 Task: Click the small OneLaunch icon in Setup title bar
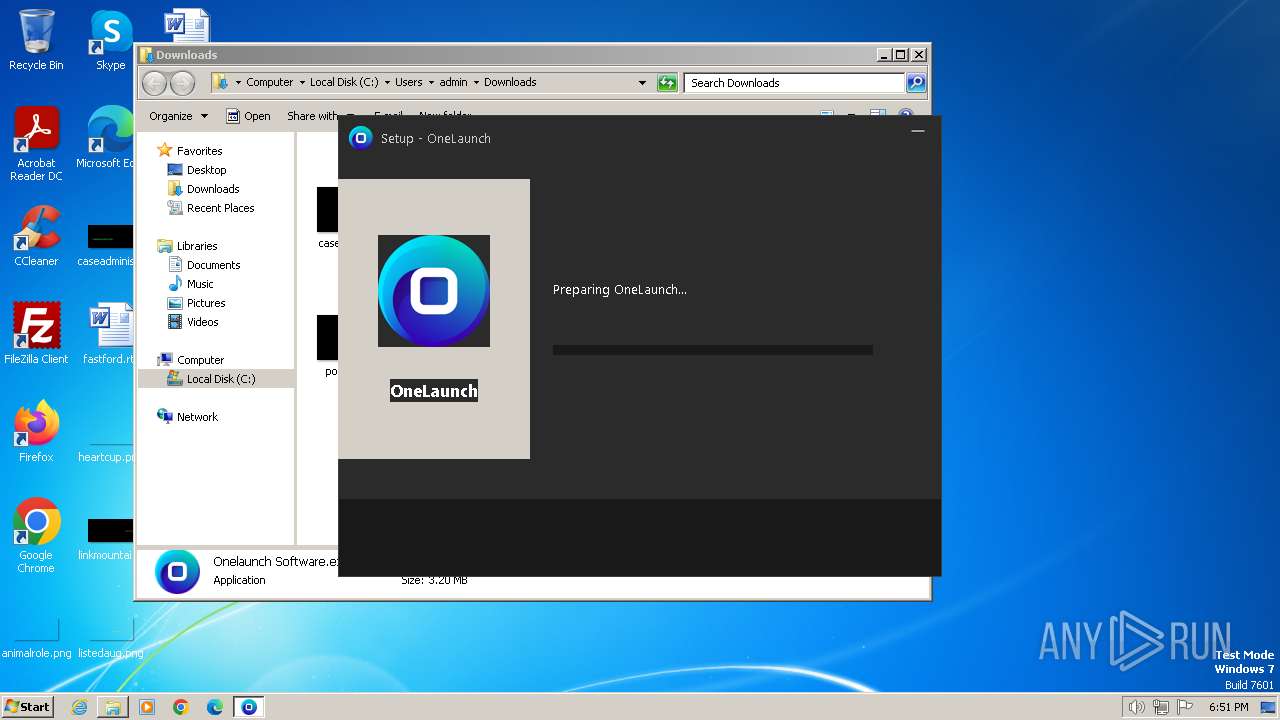point(360,138)
